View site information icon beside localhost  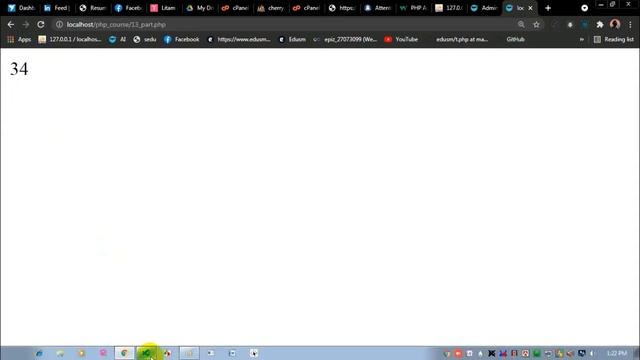59,24
